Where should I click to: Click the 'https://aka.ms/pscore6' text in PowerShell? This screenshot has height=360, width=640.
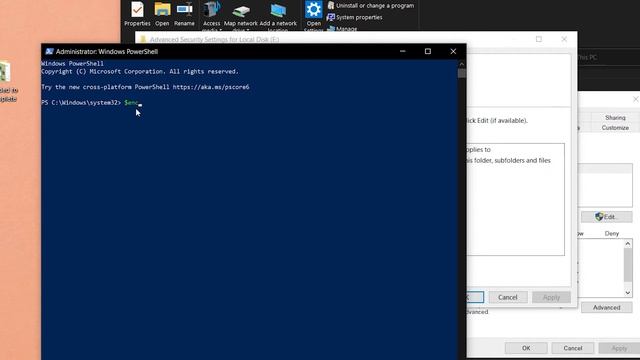point(211,87)
